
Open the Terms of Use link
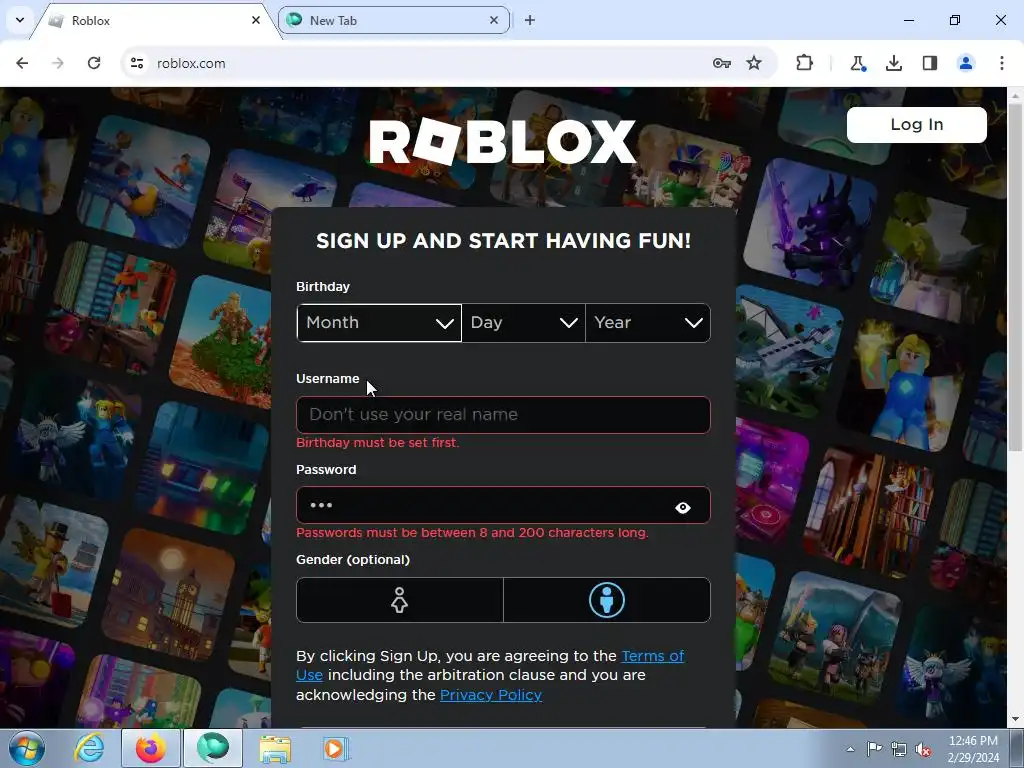pos(490,665)
